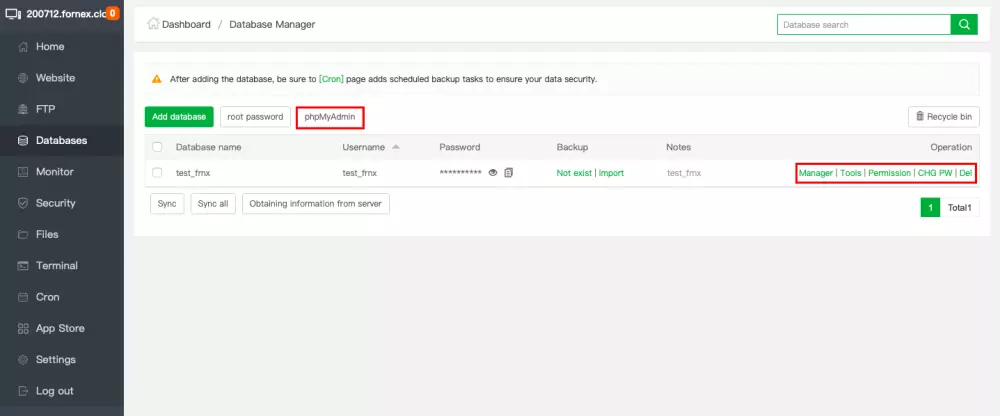This screenshot has width=1000, height=416.
Task: Click the Databases stack icon
Action: [23, 140]
